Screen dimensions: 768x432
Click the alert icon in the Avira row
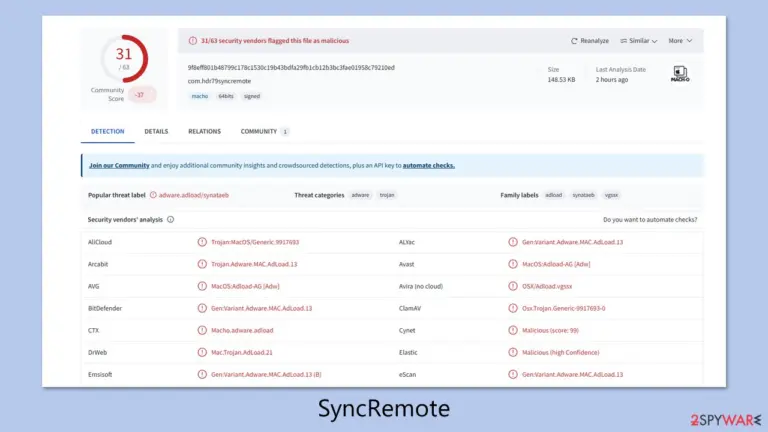click(x=513, y=286)
